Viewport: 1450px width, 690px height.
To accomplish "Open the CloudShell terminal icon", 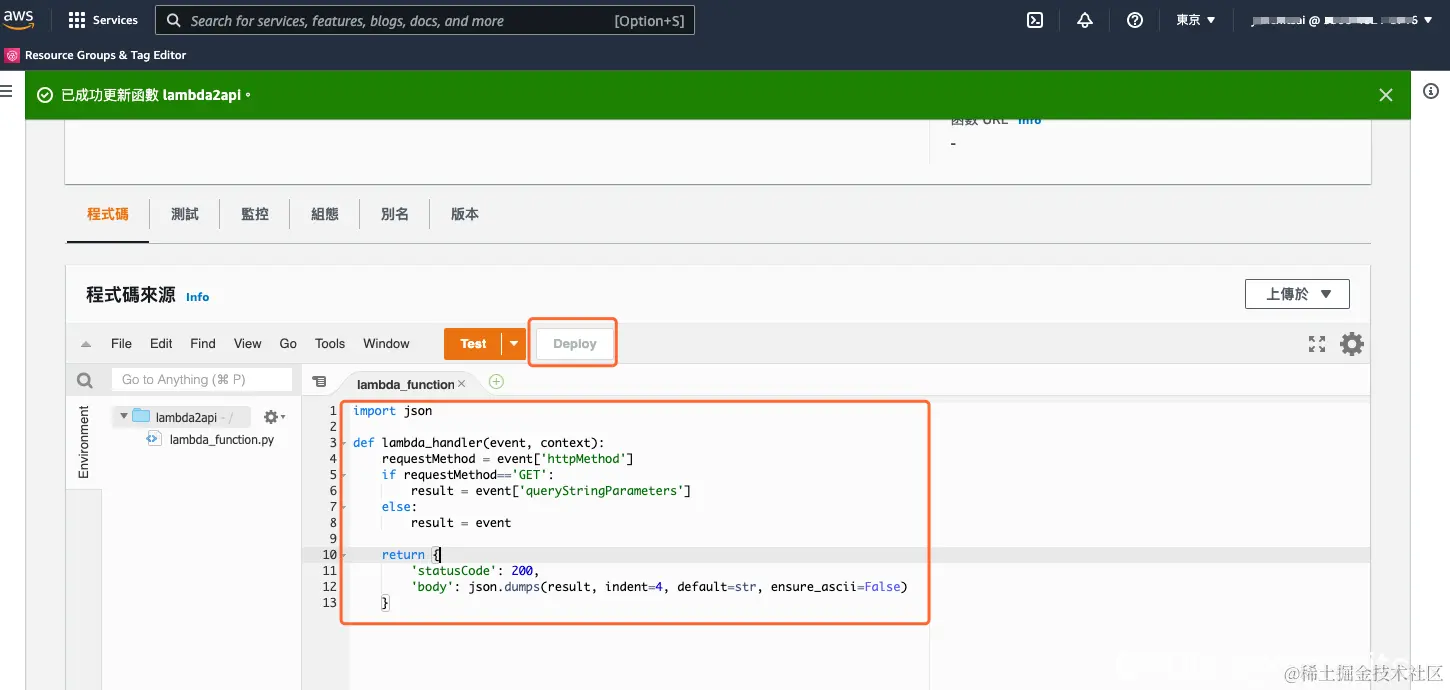I will [x=1035, y=20].
